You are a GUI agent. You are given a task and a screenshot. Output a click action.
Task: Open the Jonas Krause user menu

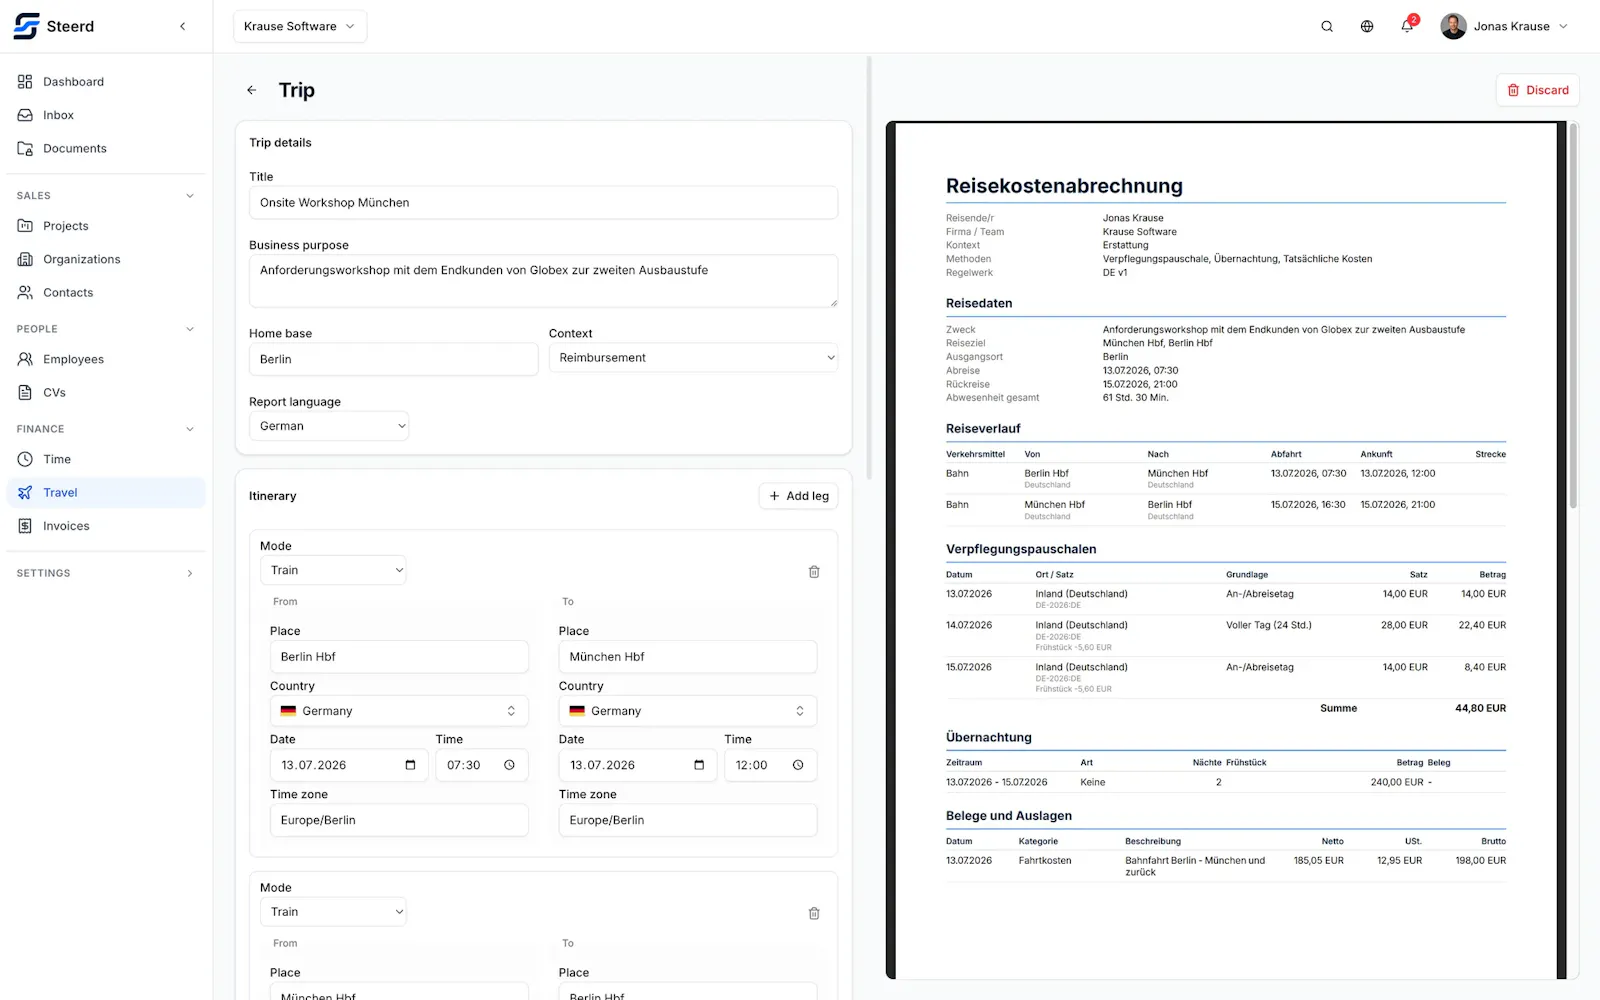click(1505, 26)
